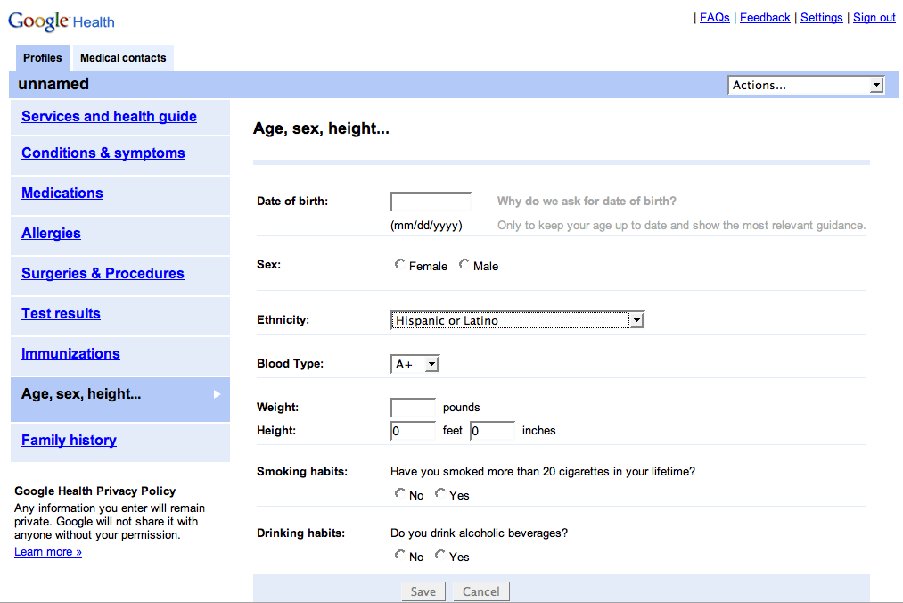This screenshot has height=603, width=903.
Task: Expand the Actions dropdown menu
Action: point(805,85)
